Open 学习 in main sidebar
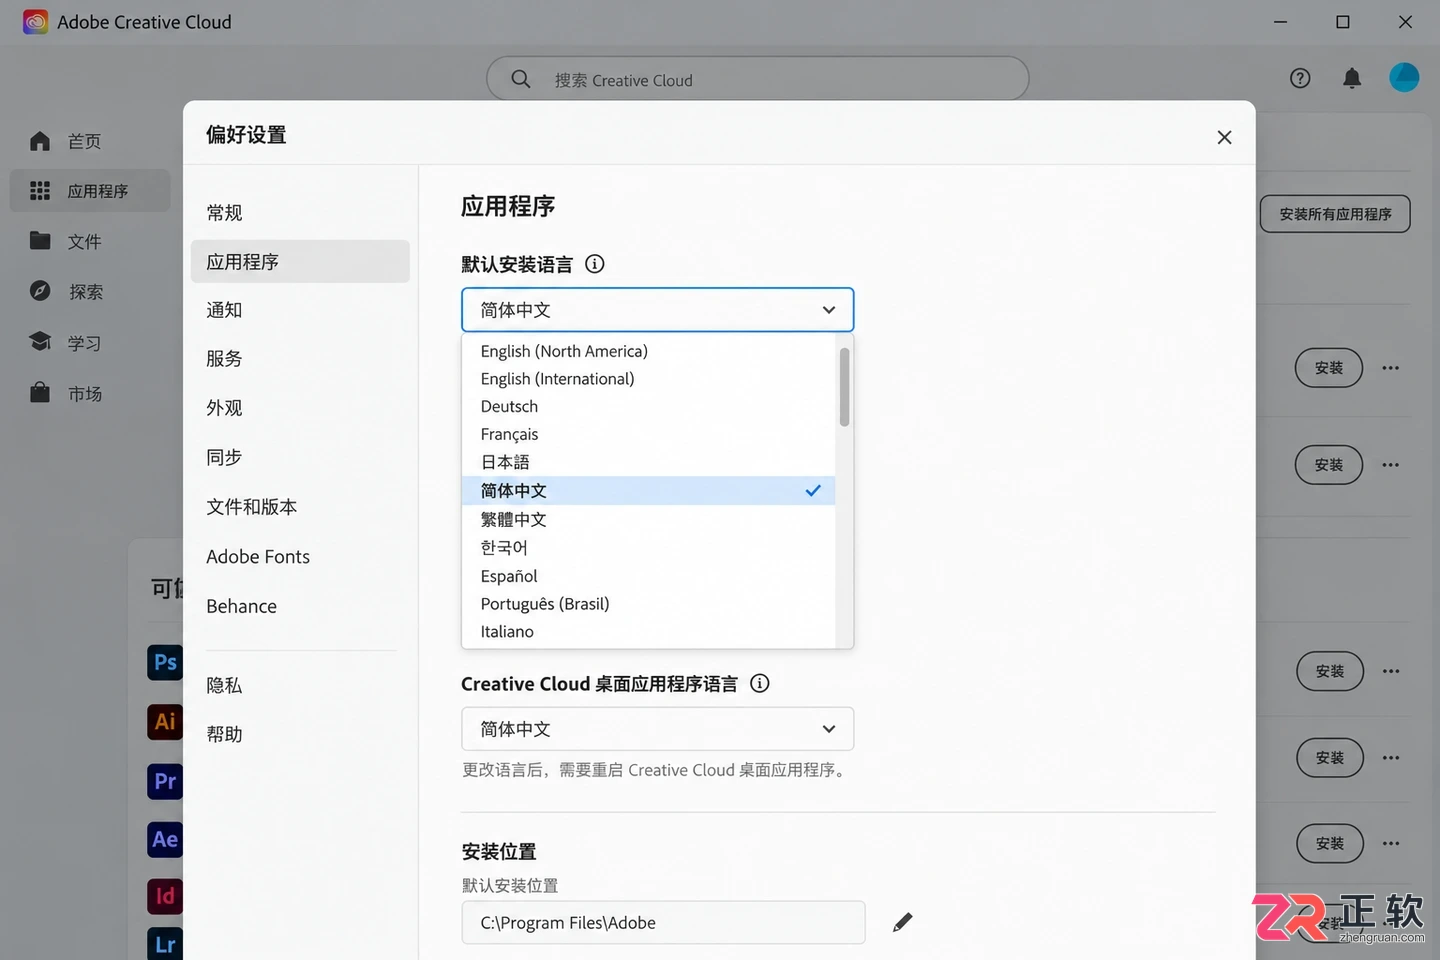This screenshot has width=1440, height=960. [90, 343]
